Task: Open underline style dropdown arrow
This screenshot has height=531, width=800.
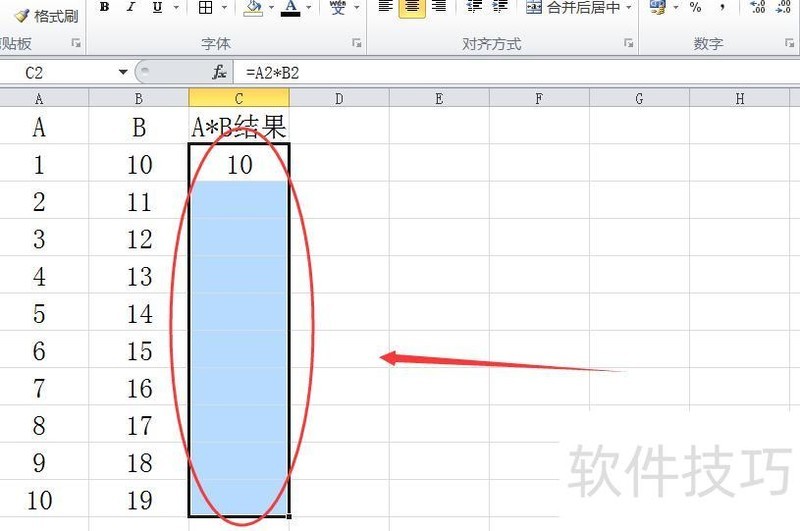Action: 177,7
